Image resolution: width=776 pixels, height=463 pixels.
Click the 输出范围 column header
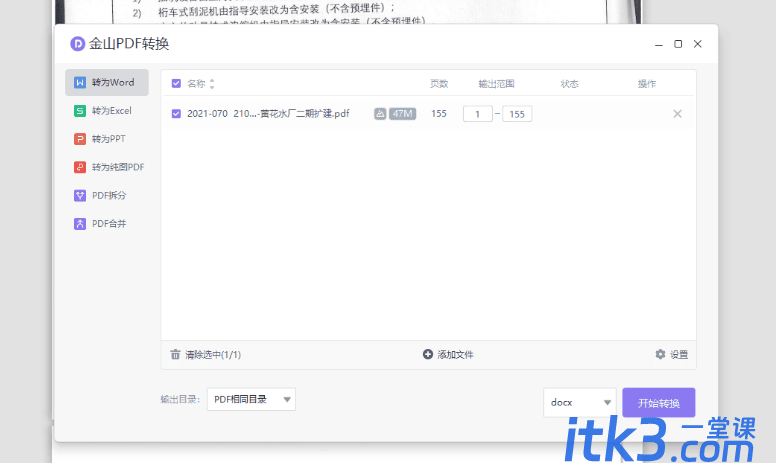(496, 84)
